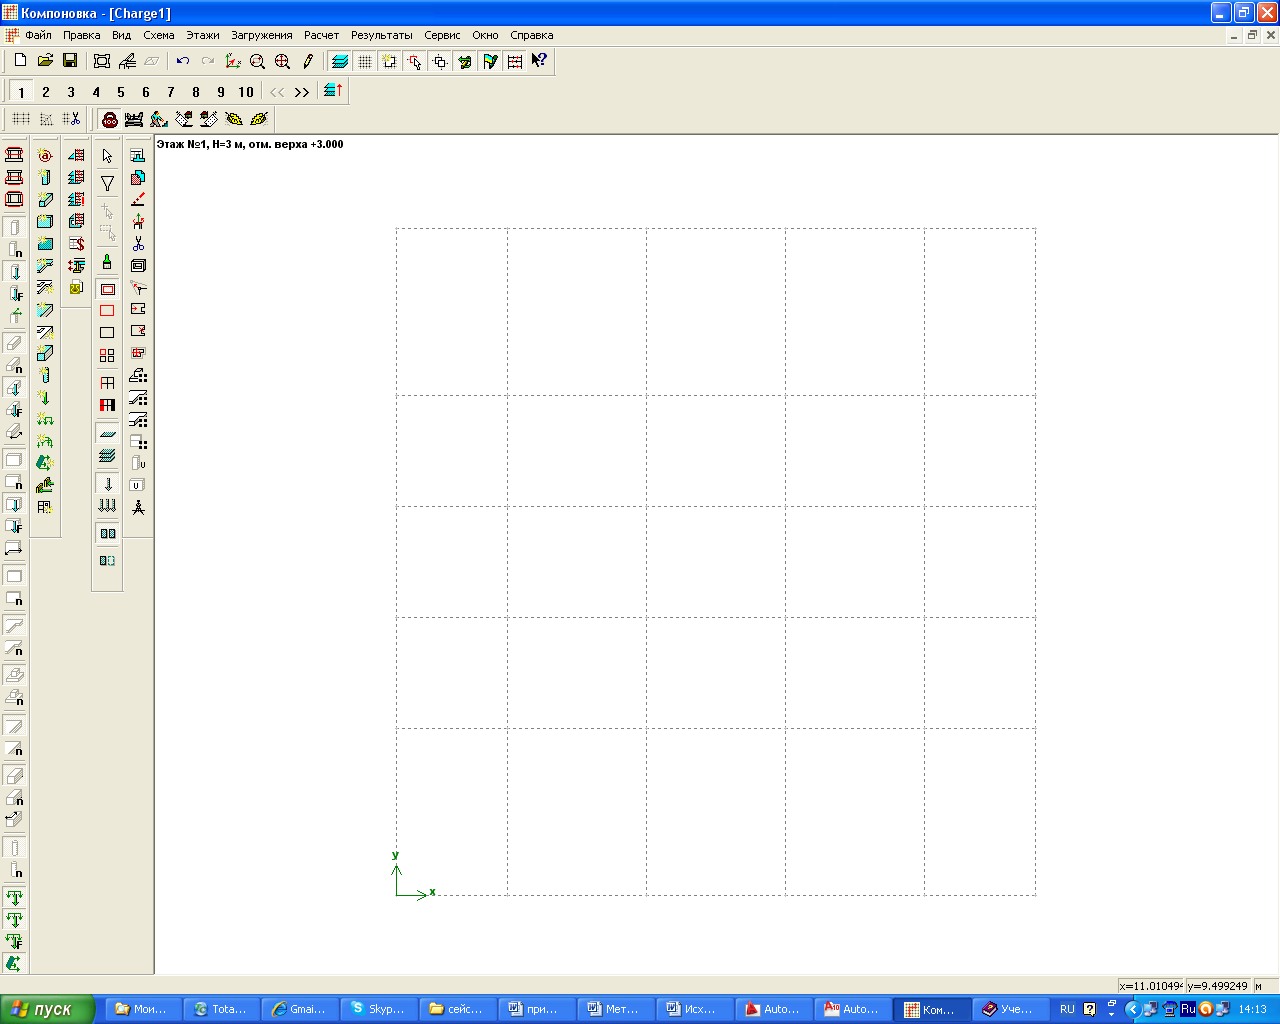Click the Этаж №1 floor info label
This screenshot has width=1280, height=1024.
pyautogui.click(x=250, y=144)
